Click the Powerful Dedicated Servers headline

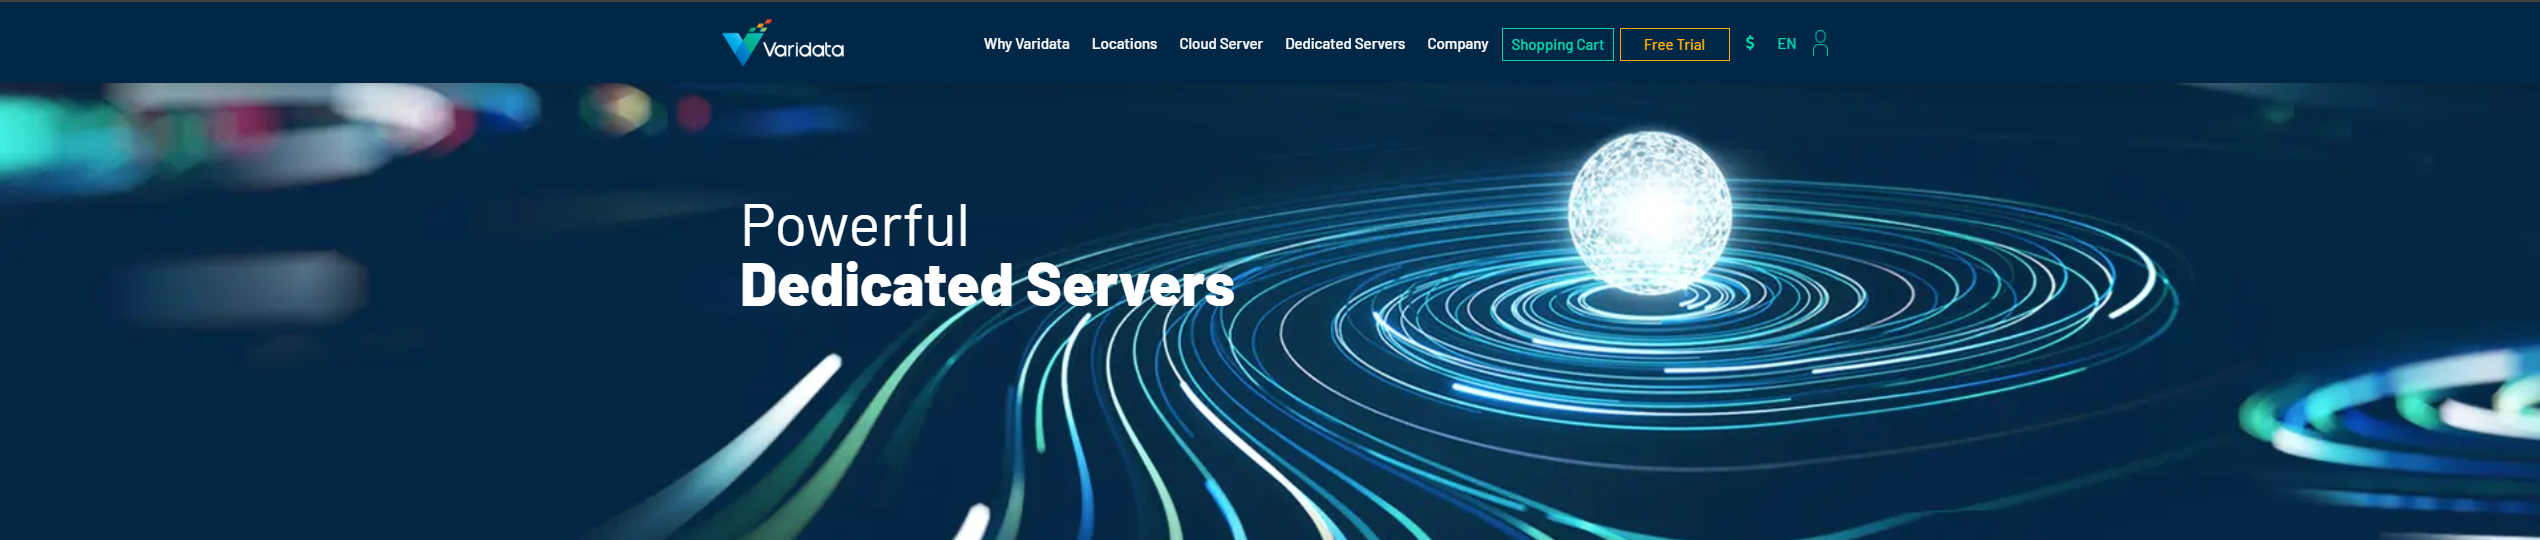tap(987, 255)
